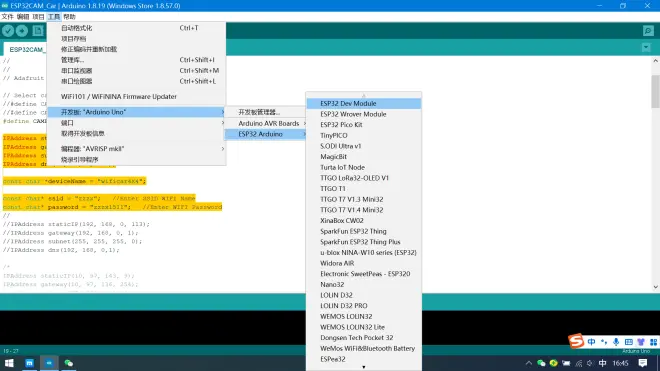The width and height of the screenshot is (660, 371).
Task: Expand ESP32 Arduino submenu
Action: (x=265, y=134)
